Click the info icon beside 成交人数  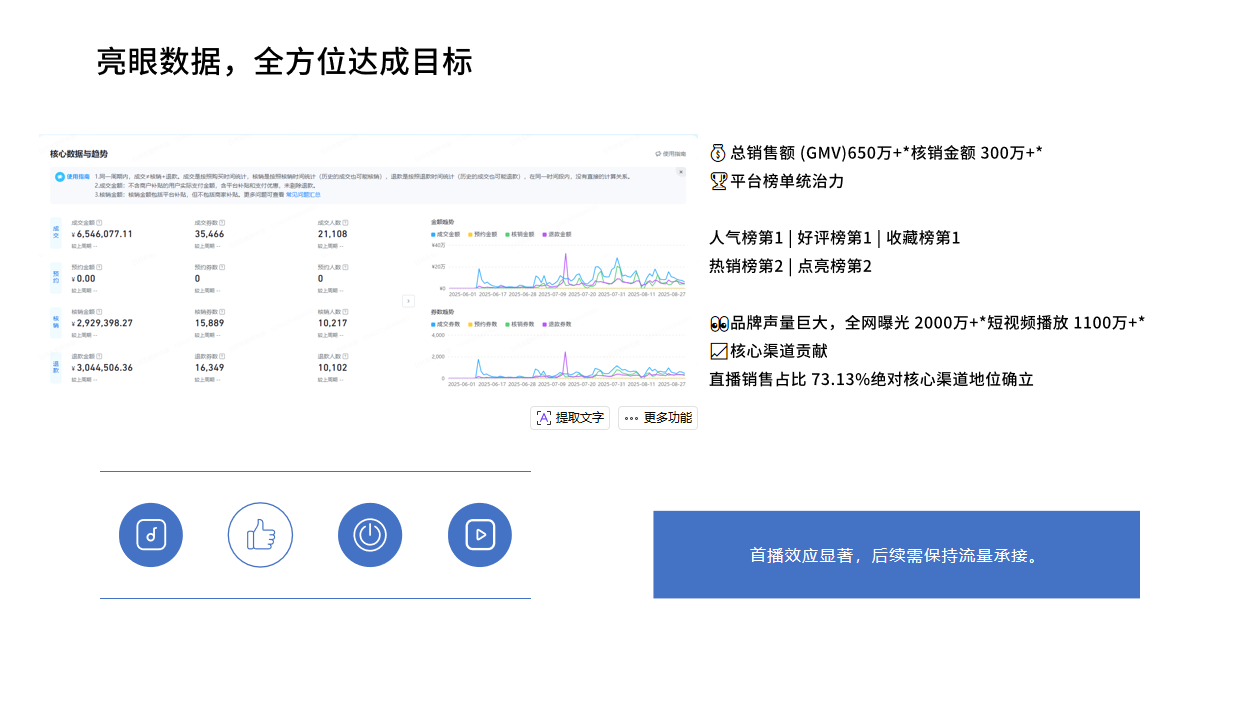point(345,223)
